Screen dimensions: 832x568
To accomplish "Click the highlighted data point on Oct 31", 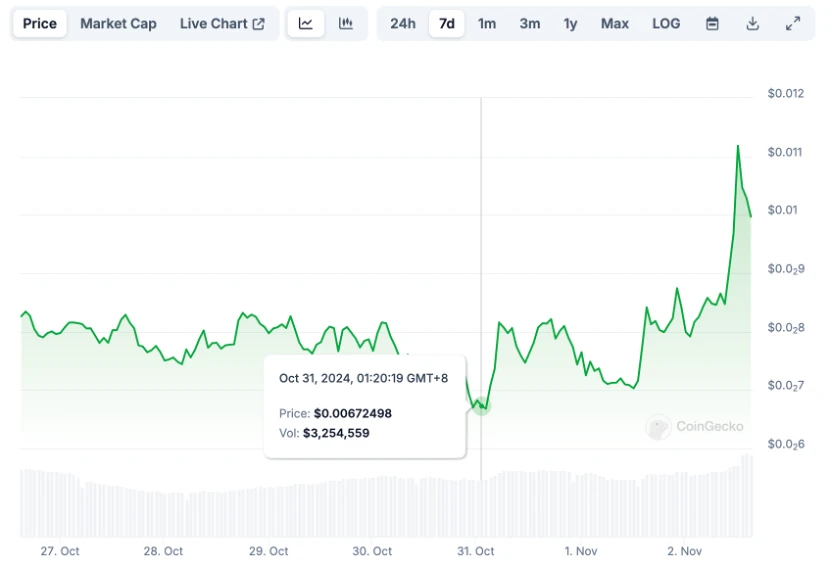I will (481, 406).
